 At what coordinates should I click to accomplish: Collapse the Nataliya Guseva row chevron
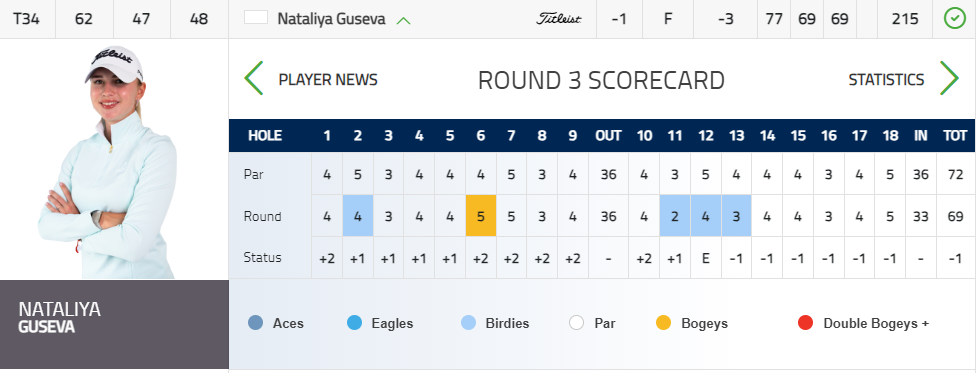[x=403, y=21]
